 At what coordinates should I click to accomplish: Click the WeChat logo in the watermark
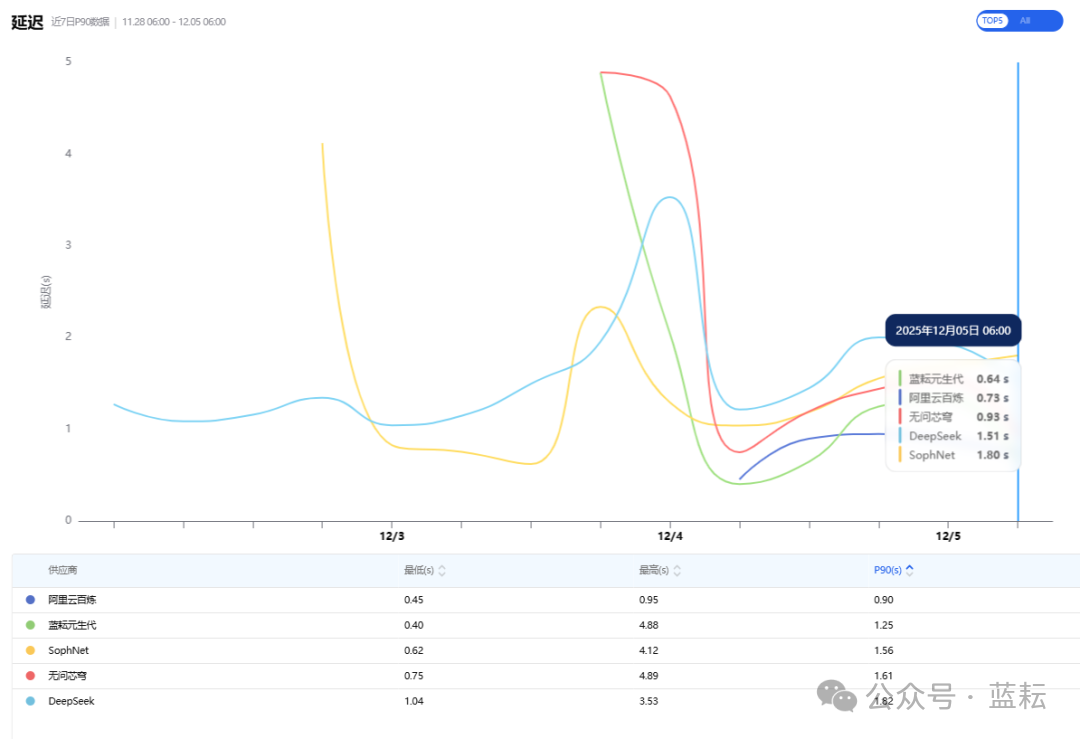pyautogui.click(x=837, y=696)
